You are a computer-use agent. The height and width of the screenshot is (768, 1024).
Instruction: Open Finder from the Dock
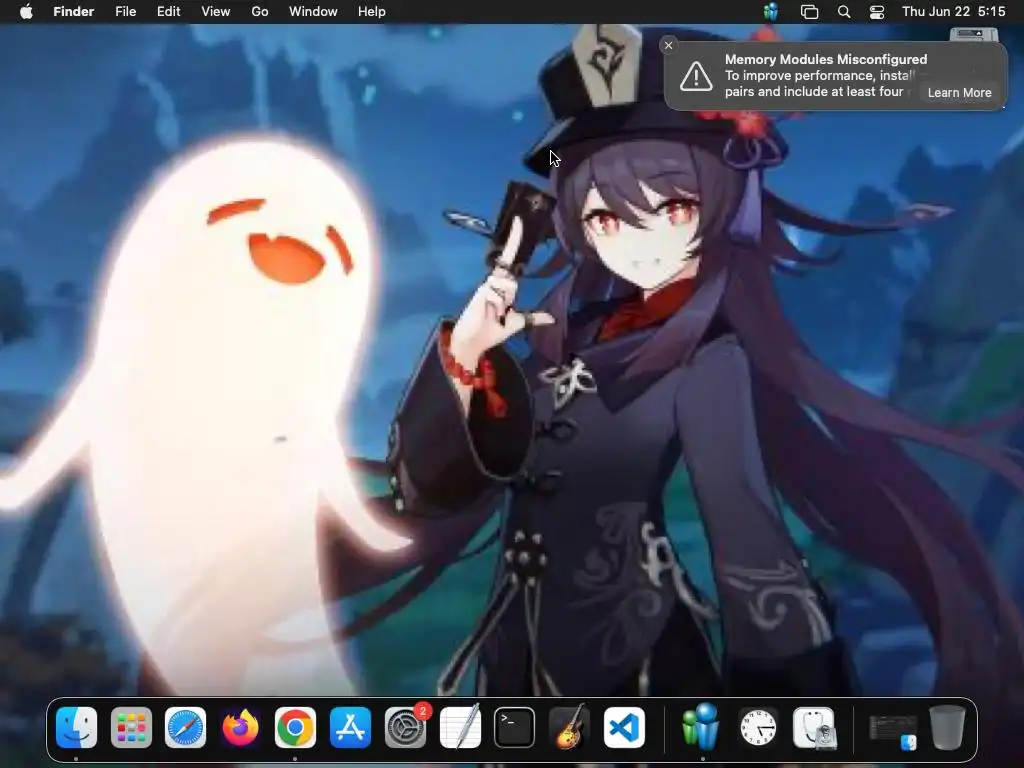pos(76,728)
